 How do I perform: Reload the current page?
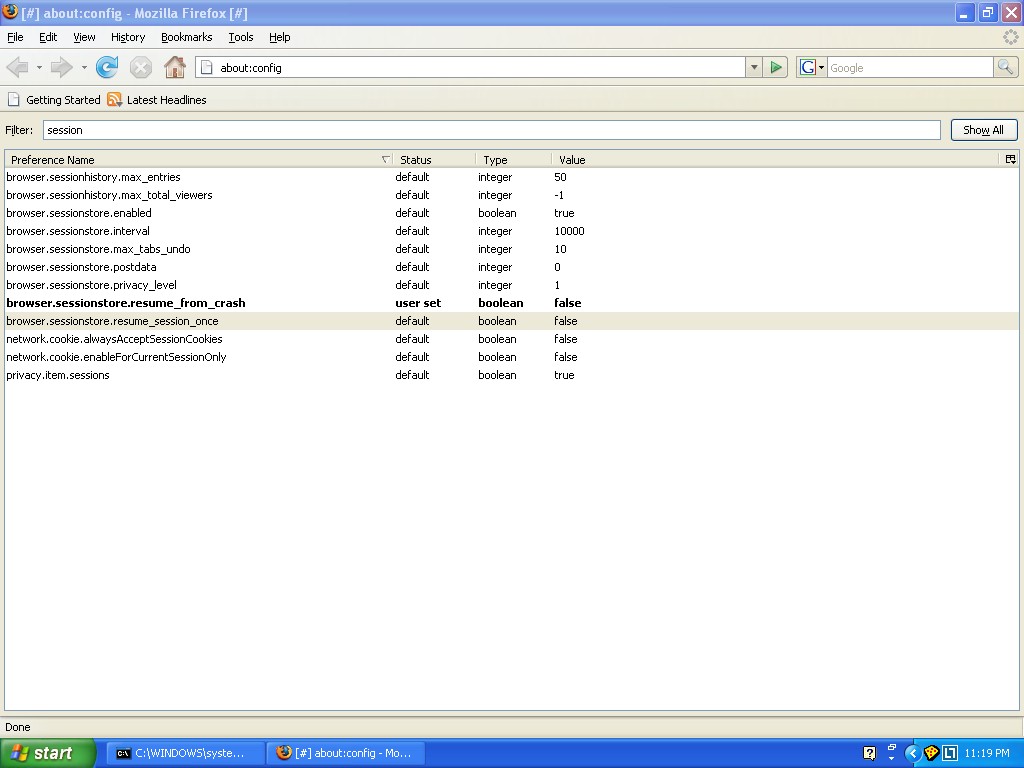click(x=106, y=67)
